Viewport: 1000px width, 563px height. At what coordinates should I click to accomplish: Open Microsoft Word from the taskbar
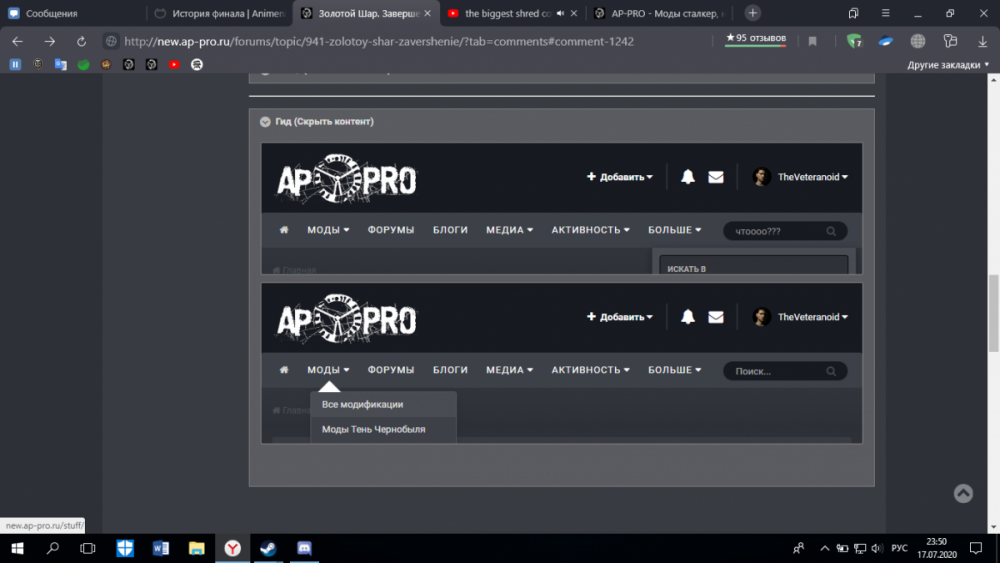[x=161, y=548]
